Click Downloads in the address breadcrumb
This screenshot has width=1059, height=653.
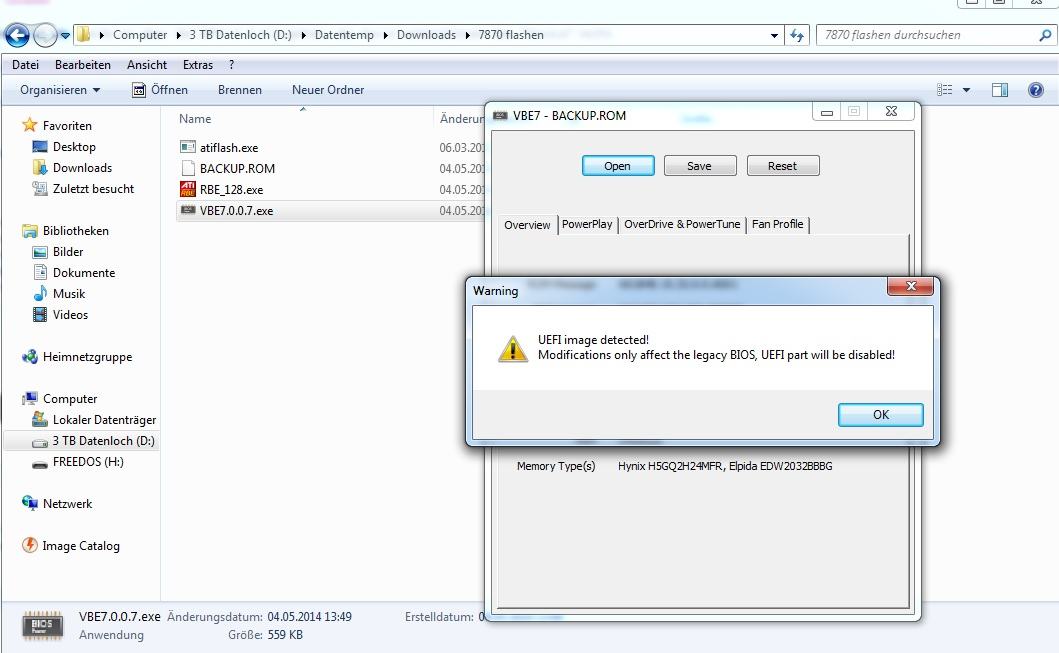[426, 35]
